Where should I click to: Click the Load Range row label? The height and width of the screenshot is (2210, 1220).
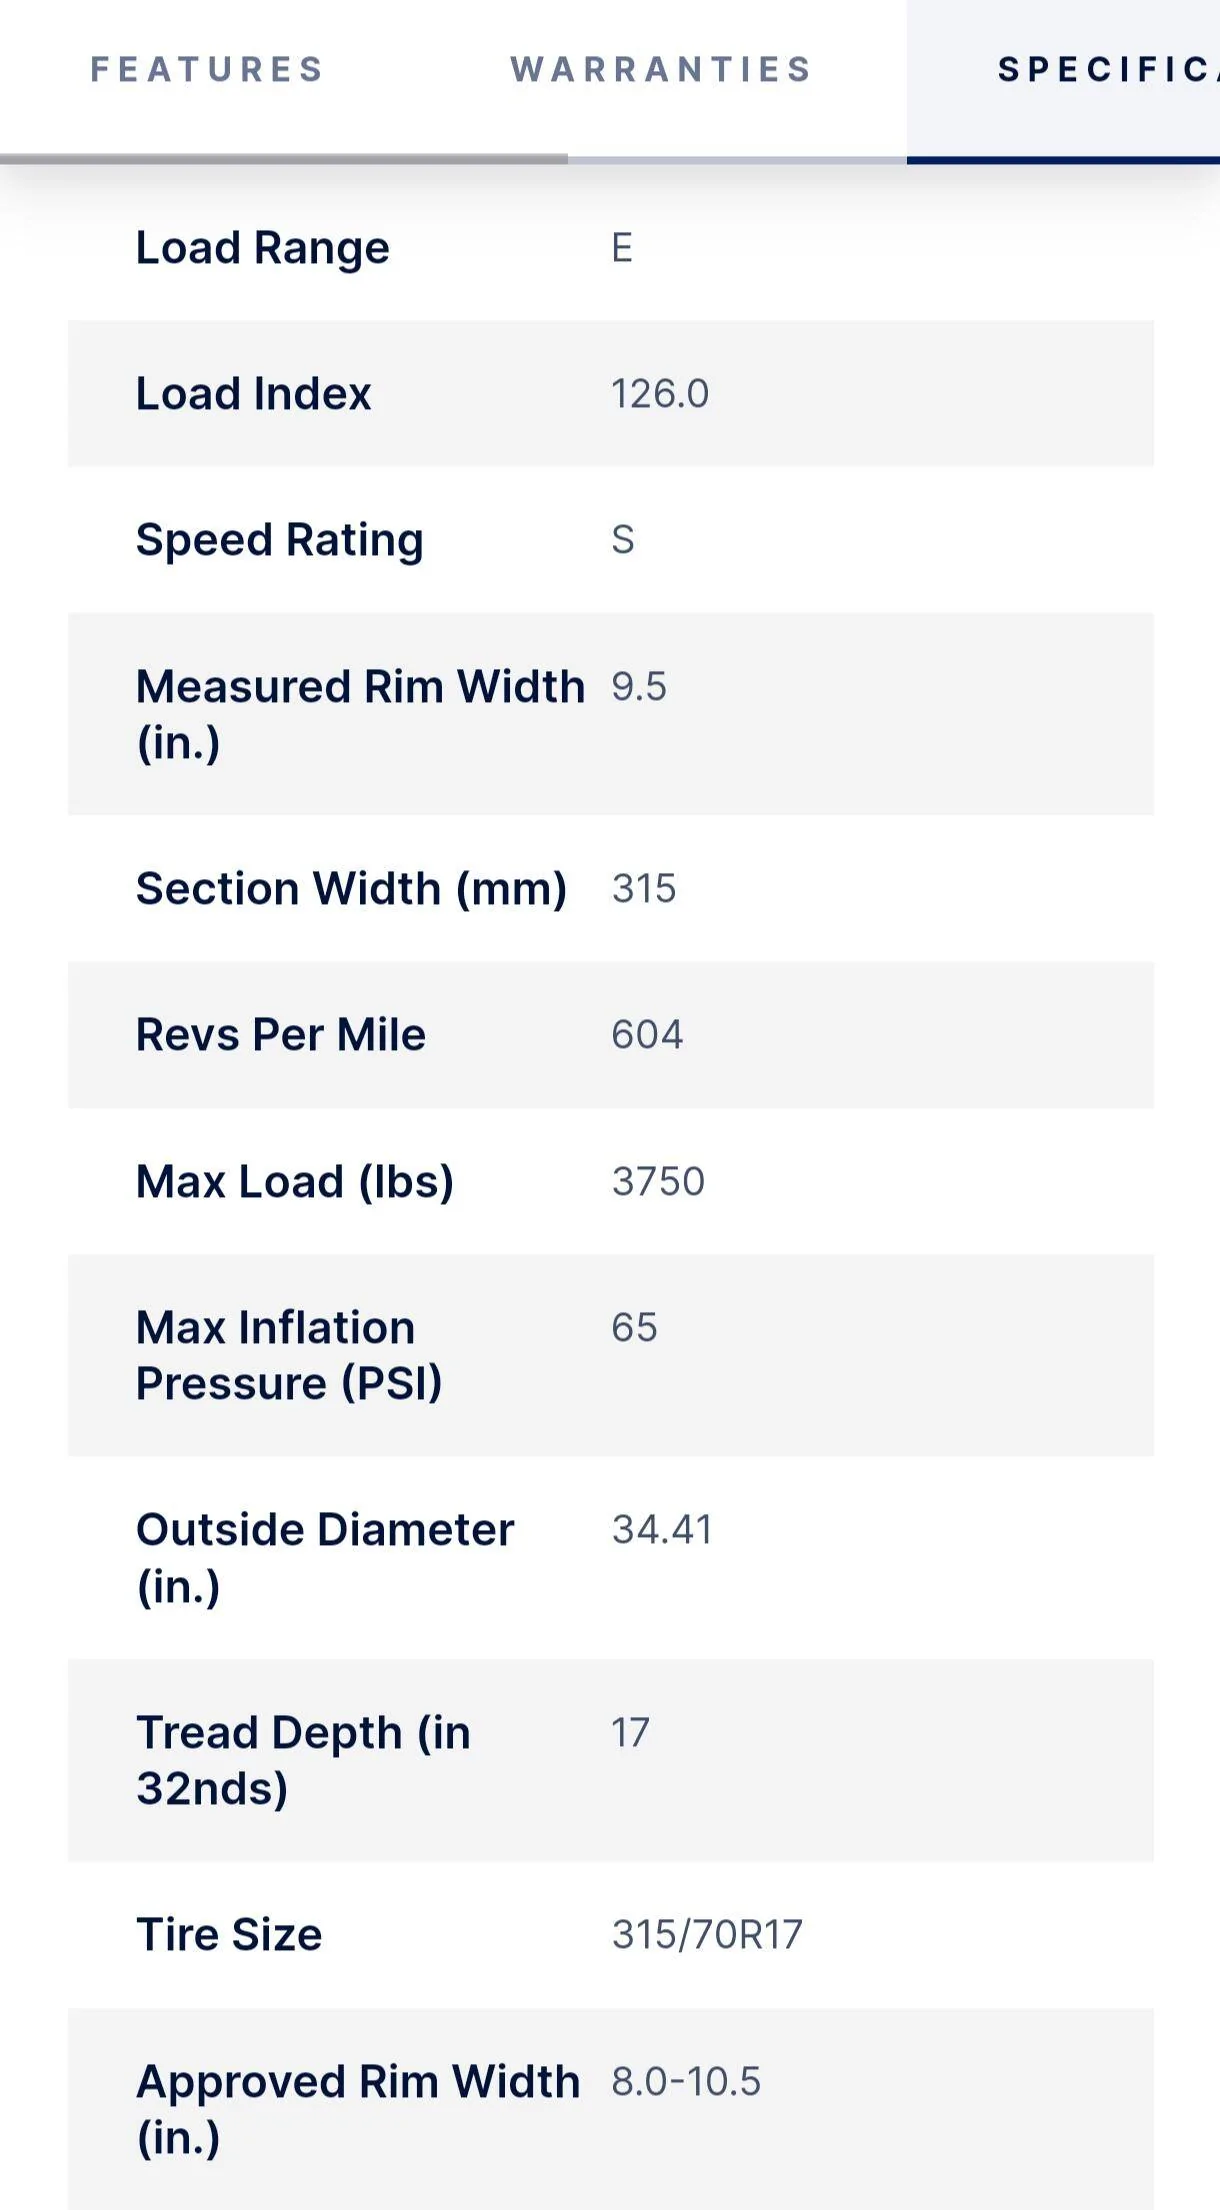click(262, 248)
